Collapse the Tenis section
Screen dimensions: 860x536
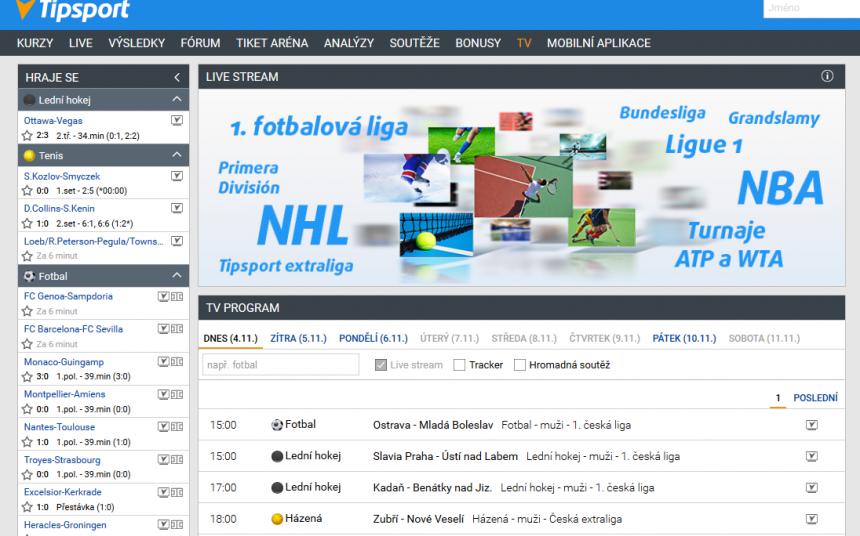tap(177, 155)
